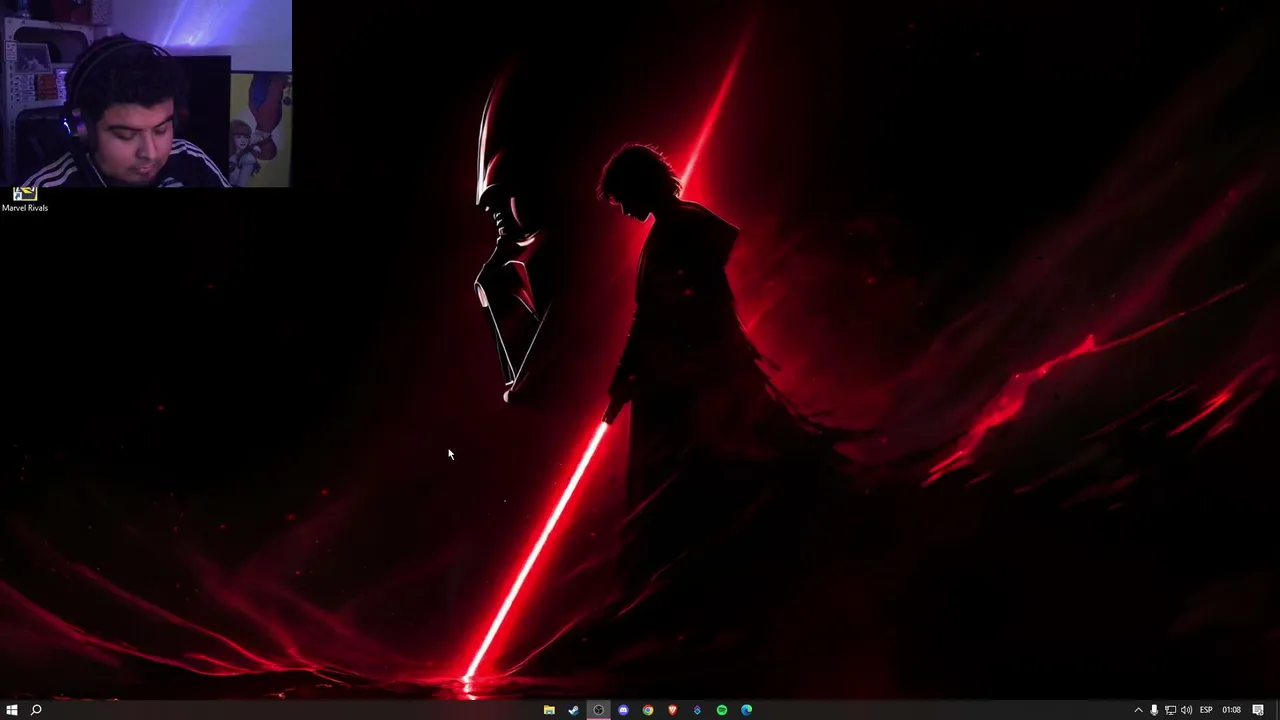Open the blue diamond app in taskbar
The height and width of the screenshot is (720, 1280).
(x=697, y=710)
